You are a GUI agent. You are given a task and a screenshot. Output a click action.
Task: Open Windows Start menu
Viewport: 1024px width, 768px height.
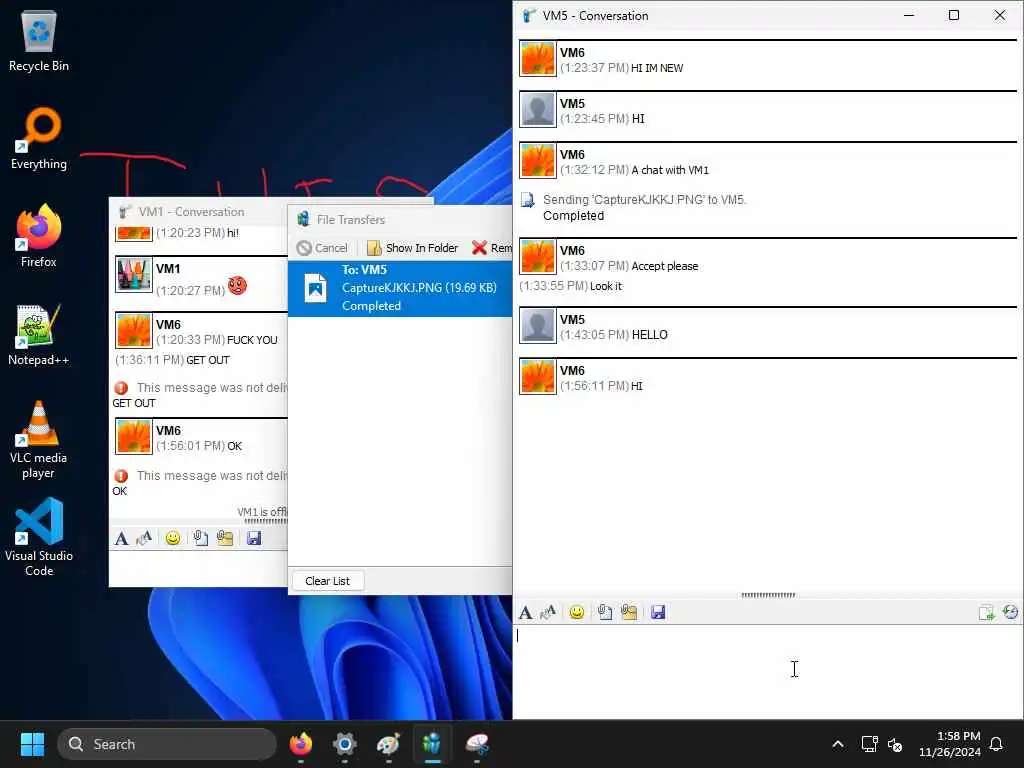(x=32, y=744)
